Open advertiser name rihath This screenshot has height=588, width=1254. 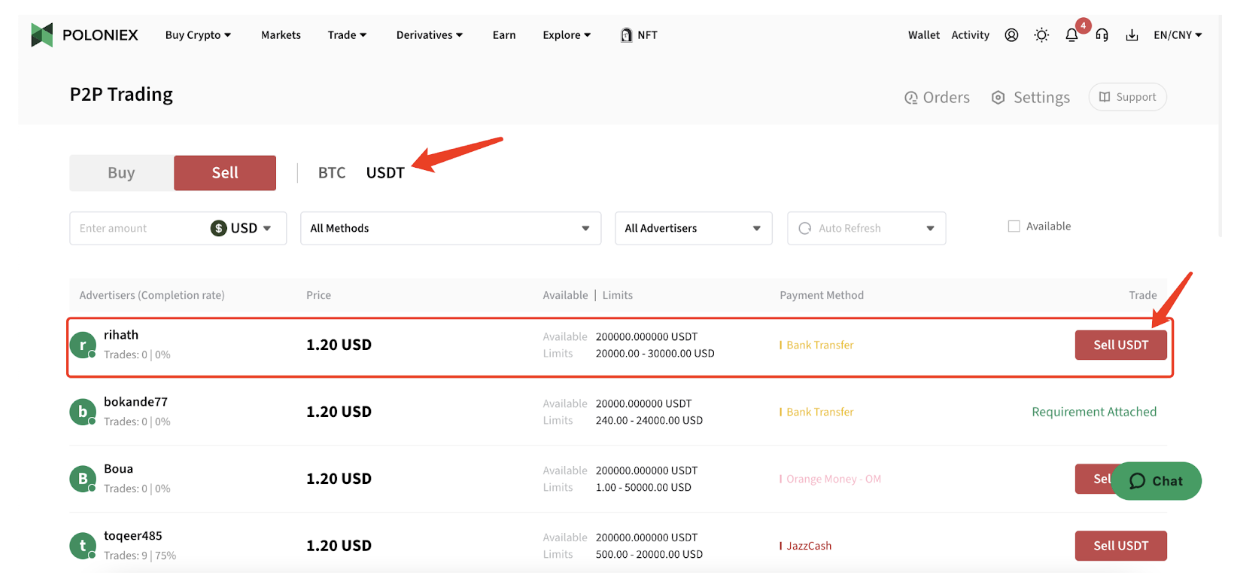[121, 335]
